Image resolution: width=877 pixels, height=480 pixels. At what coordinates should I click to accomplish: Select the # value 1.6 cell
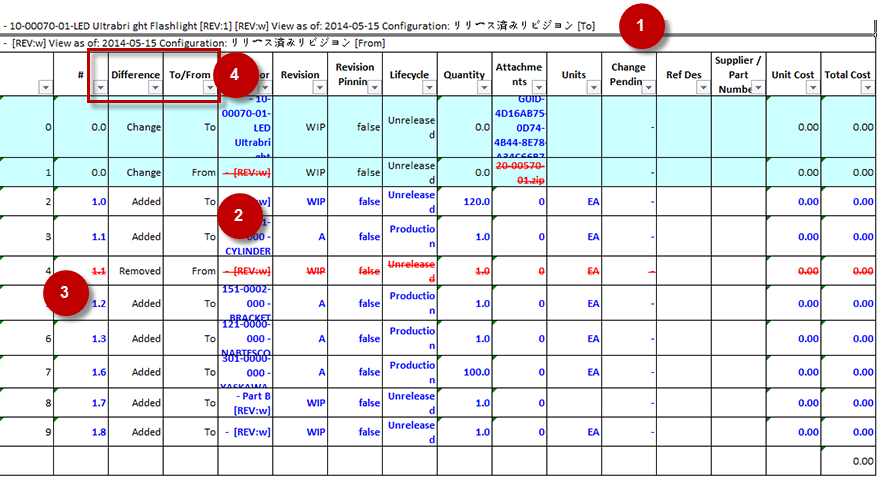[x=81, y=372]
